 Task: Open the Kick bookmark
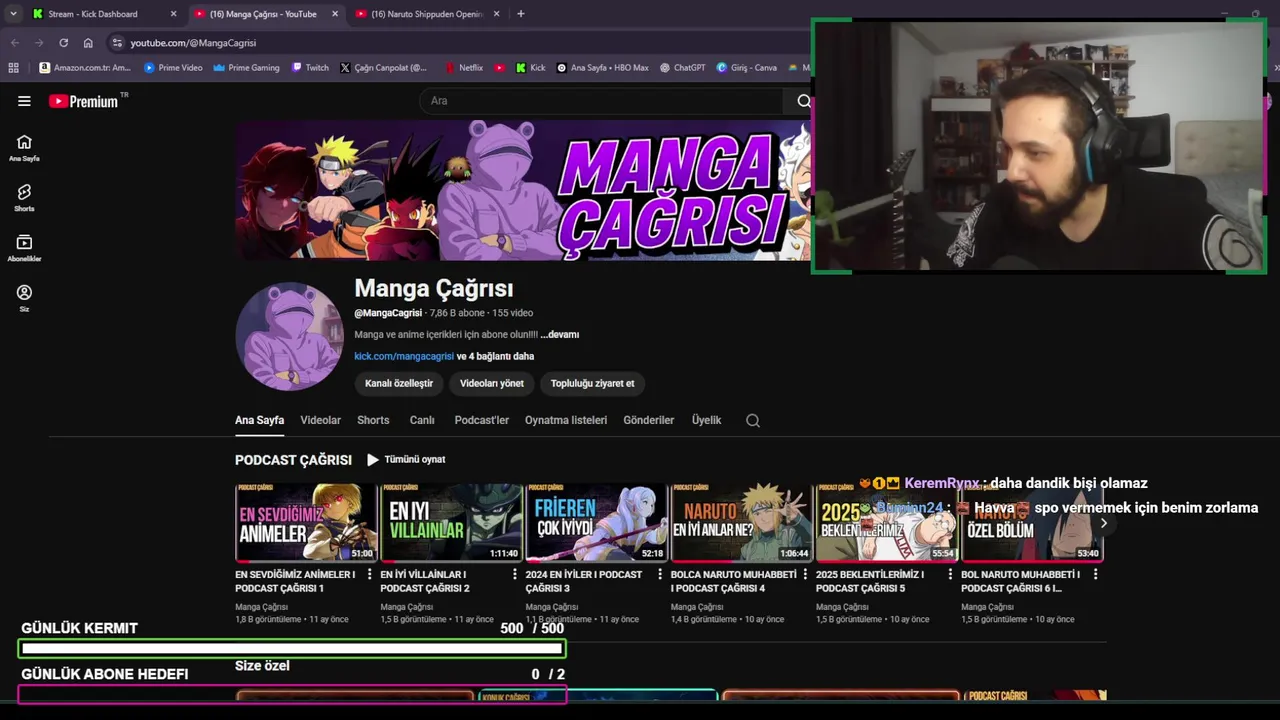(531, 68)
